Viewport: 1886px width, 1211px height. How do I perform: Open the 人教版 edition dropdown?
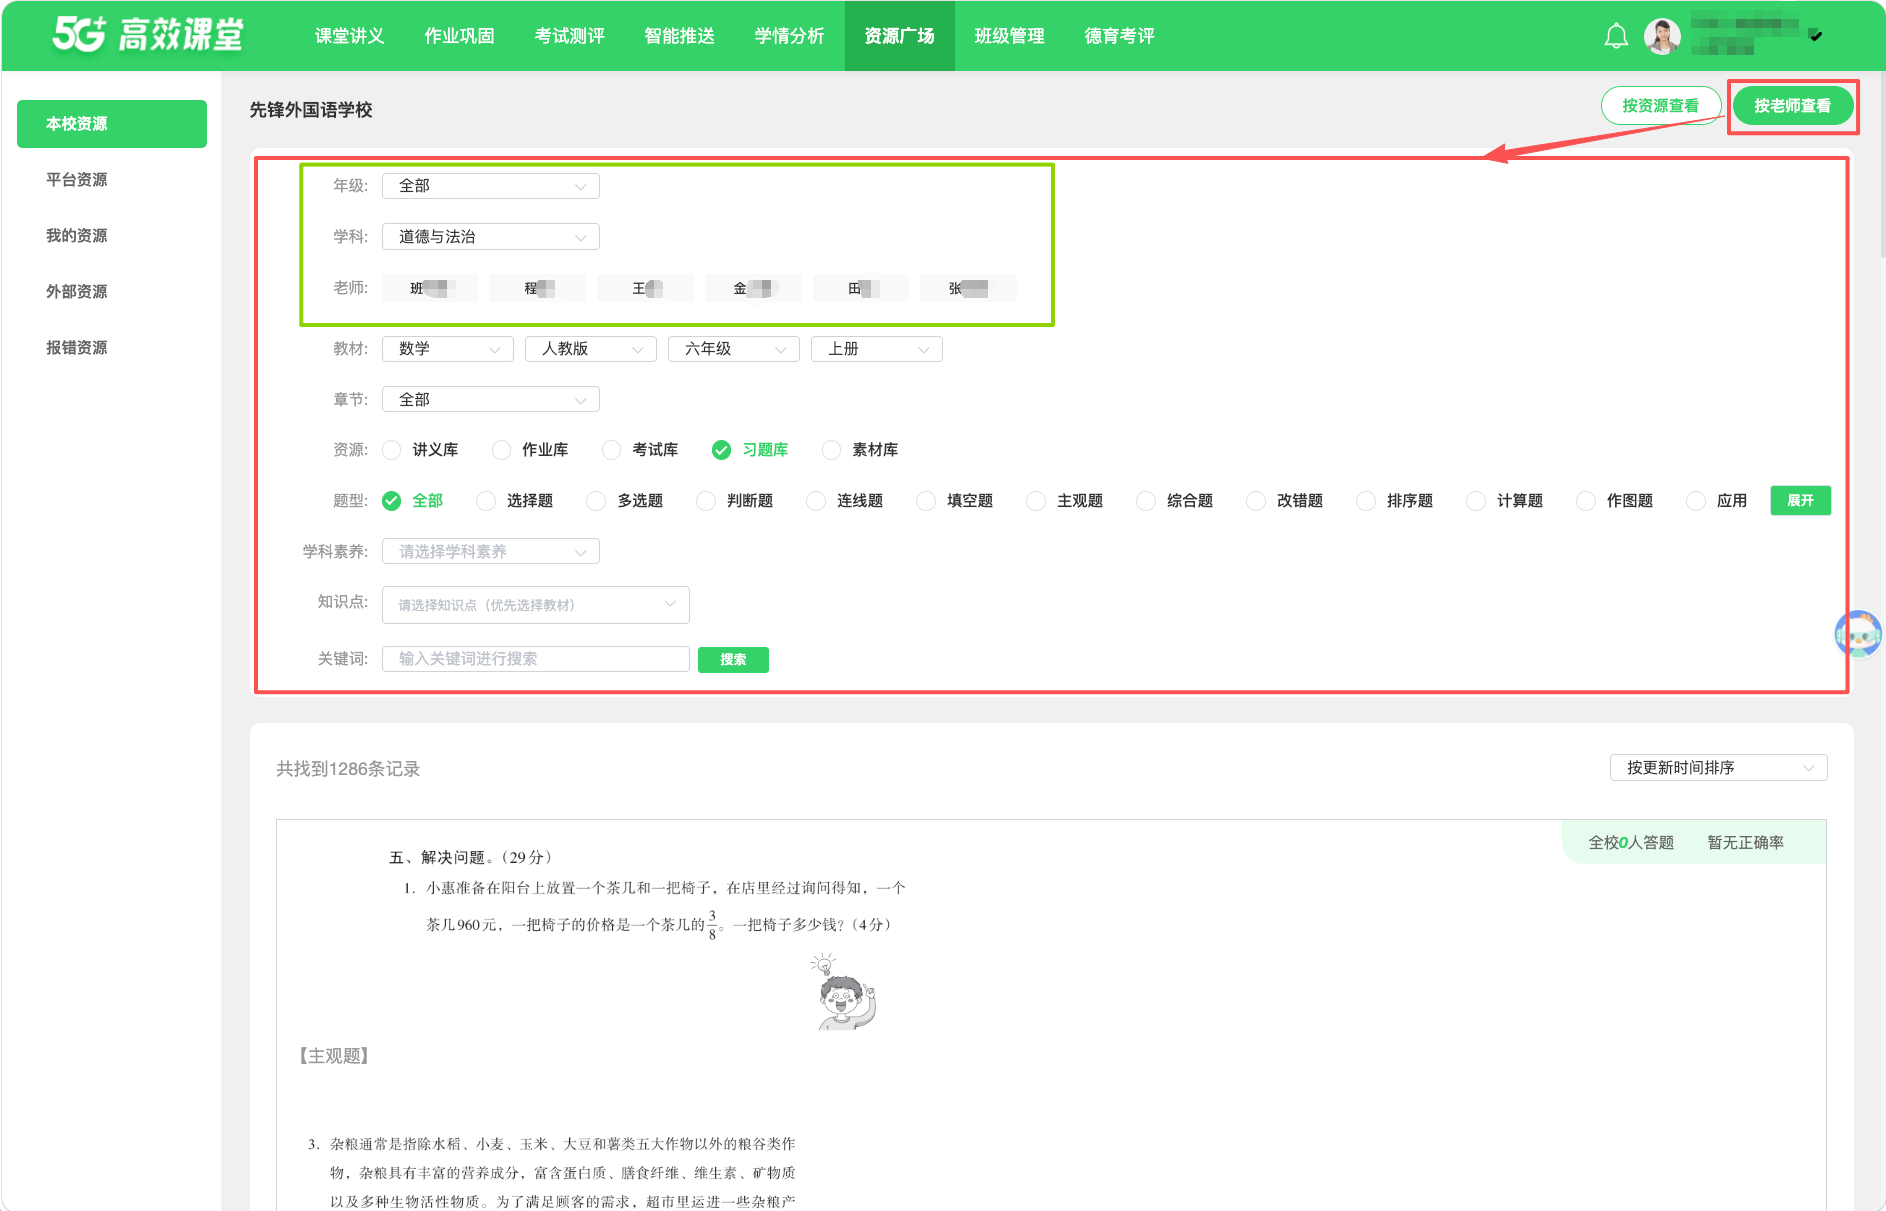click(591, 349)
